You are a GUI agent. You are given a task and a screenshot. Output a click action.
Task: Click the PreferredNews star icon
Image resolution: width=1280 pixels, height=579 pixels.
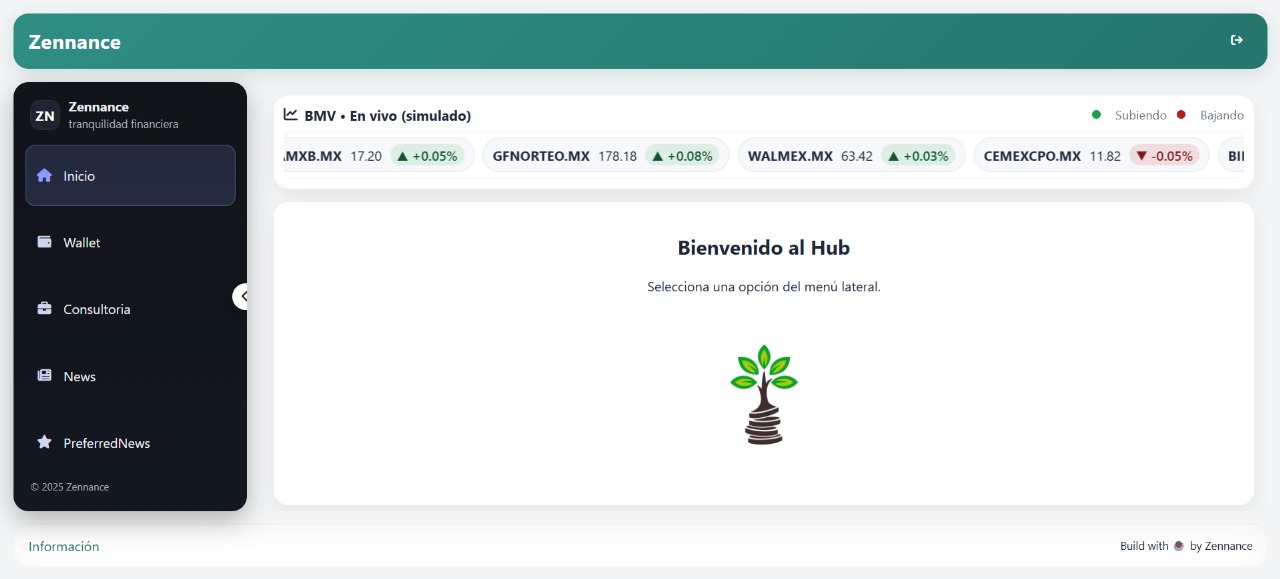[x=44, y=442]
